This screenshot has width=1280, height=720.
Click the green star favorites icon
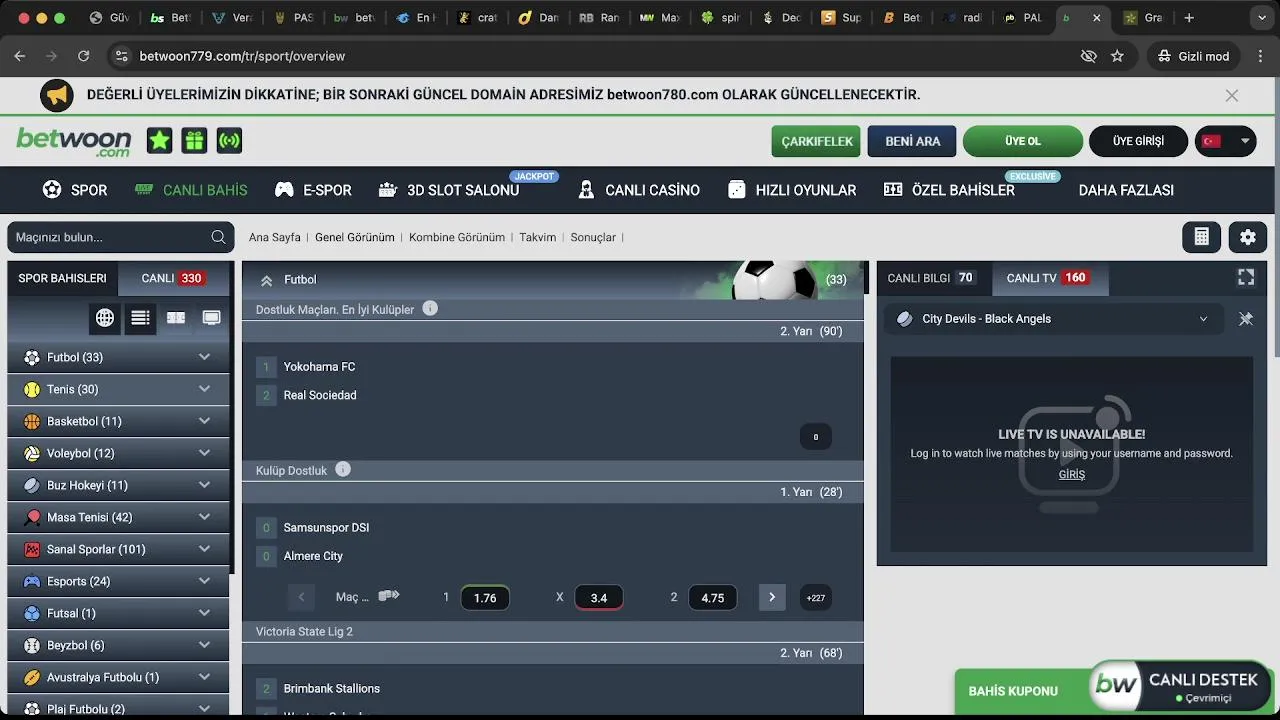[x=160, y=141]
